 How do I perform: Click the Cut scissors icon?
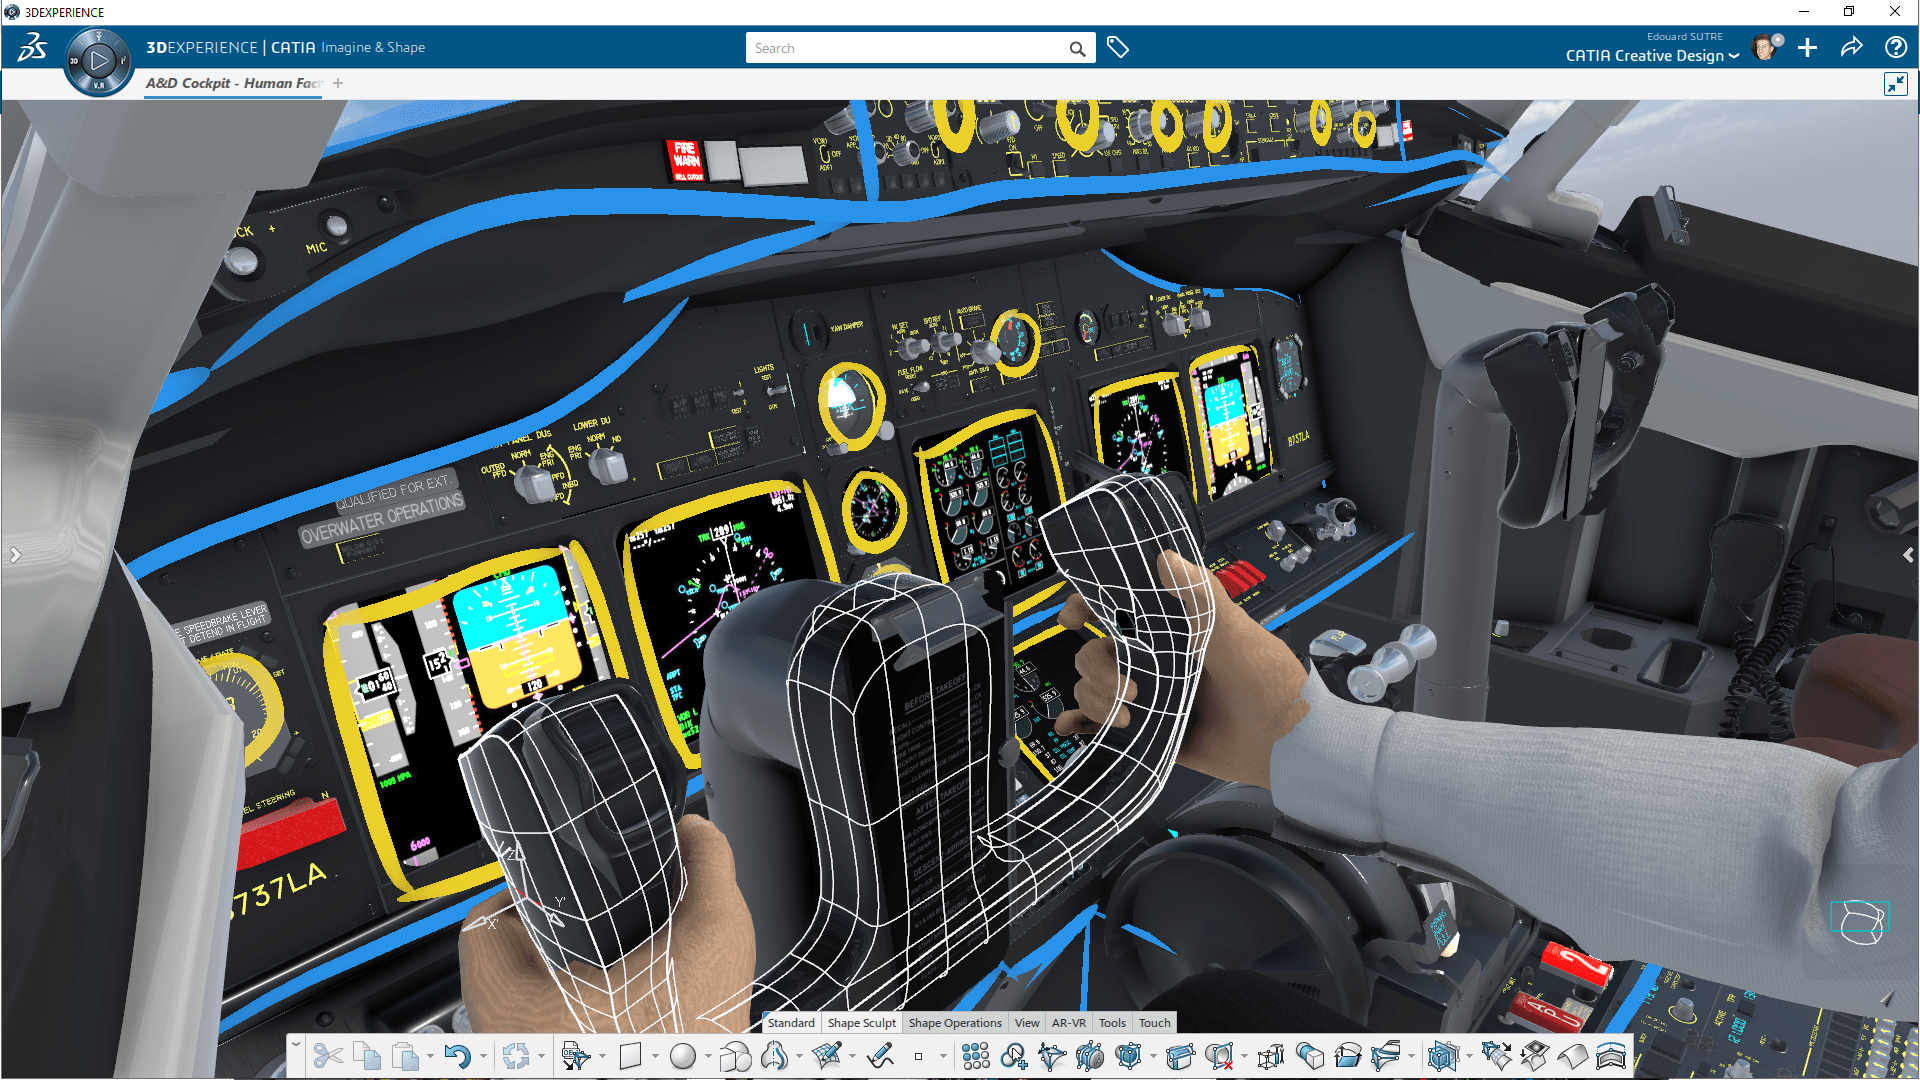click(327, 1056)
